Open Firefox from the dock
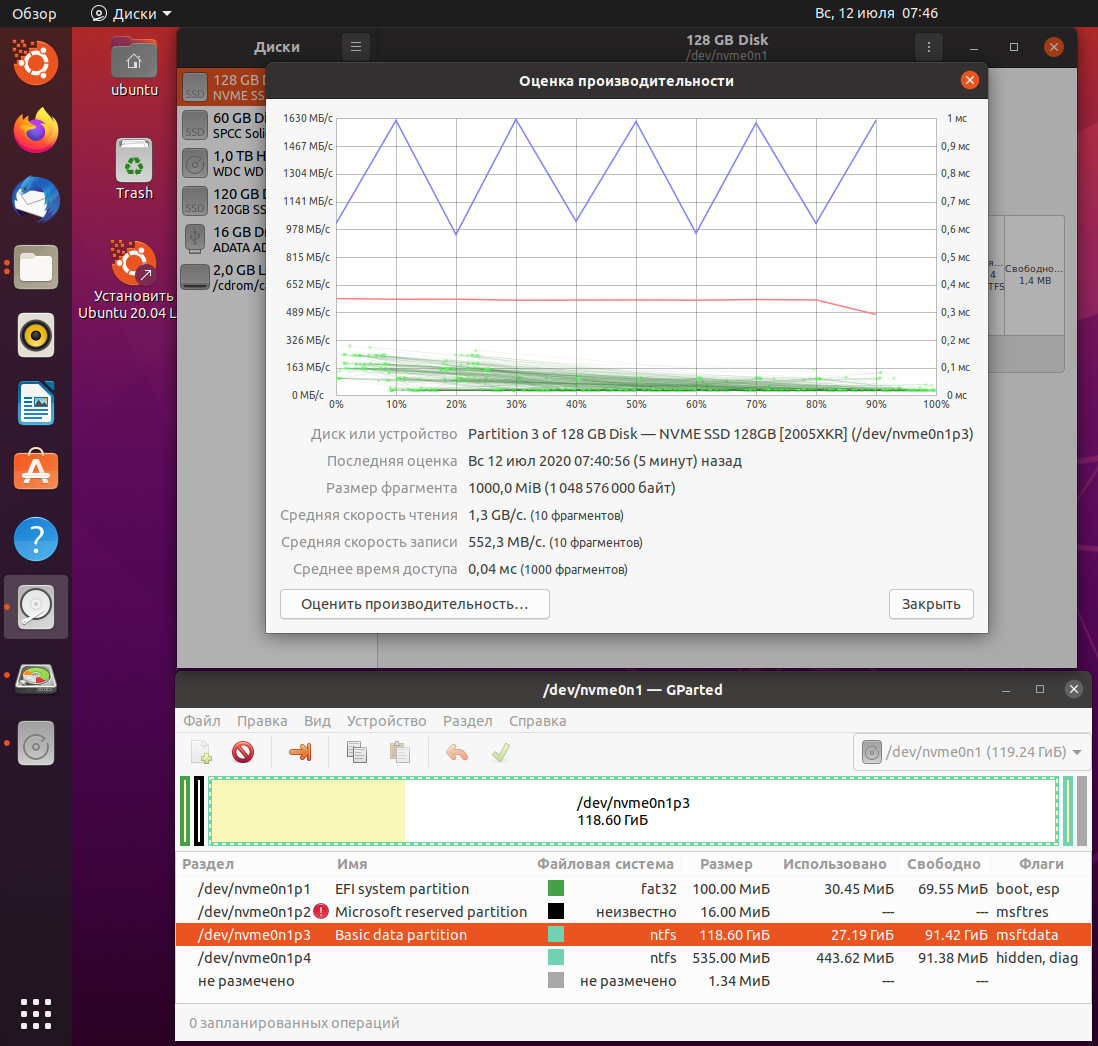 point(36,130)
